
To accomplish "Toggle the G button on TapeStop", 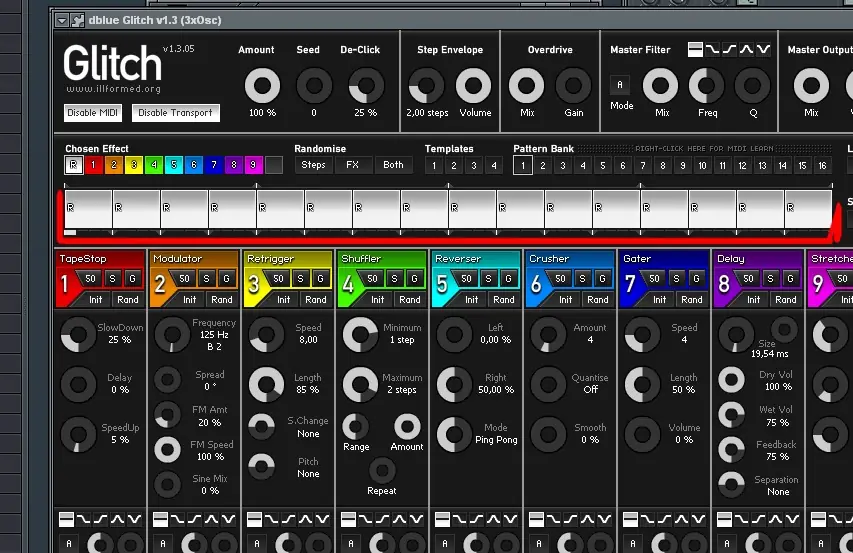I will click(x=132, y=278).
